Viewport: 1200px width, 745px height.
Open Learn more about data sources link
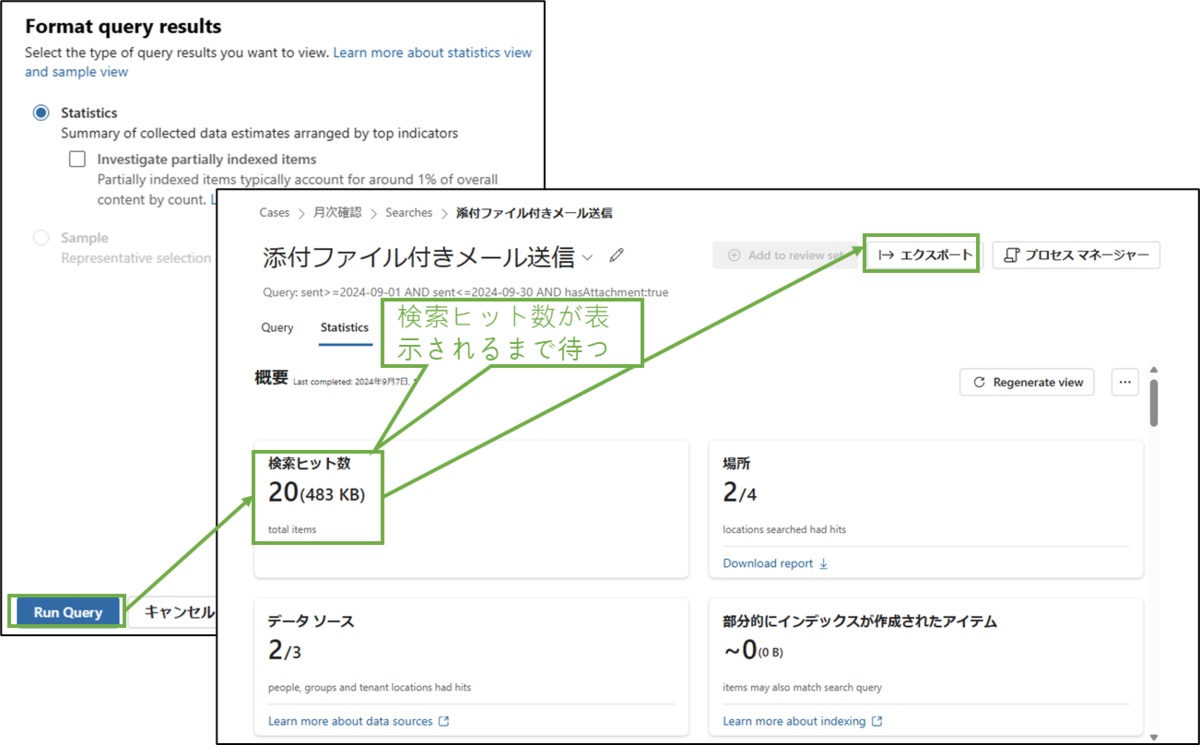point(359,721)
